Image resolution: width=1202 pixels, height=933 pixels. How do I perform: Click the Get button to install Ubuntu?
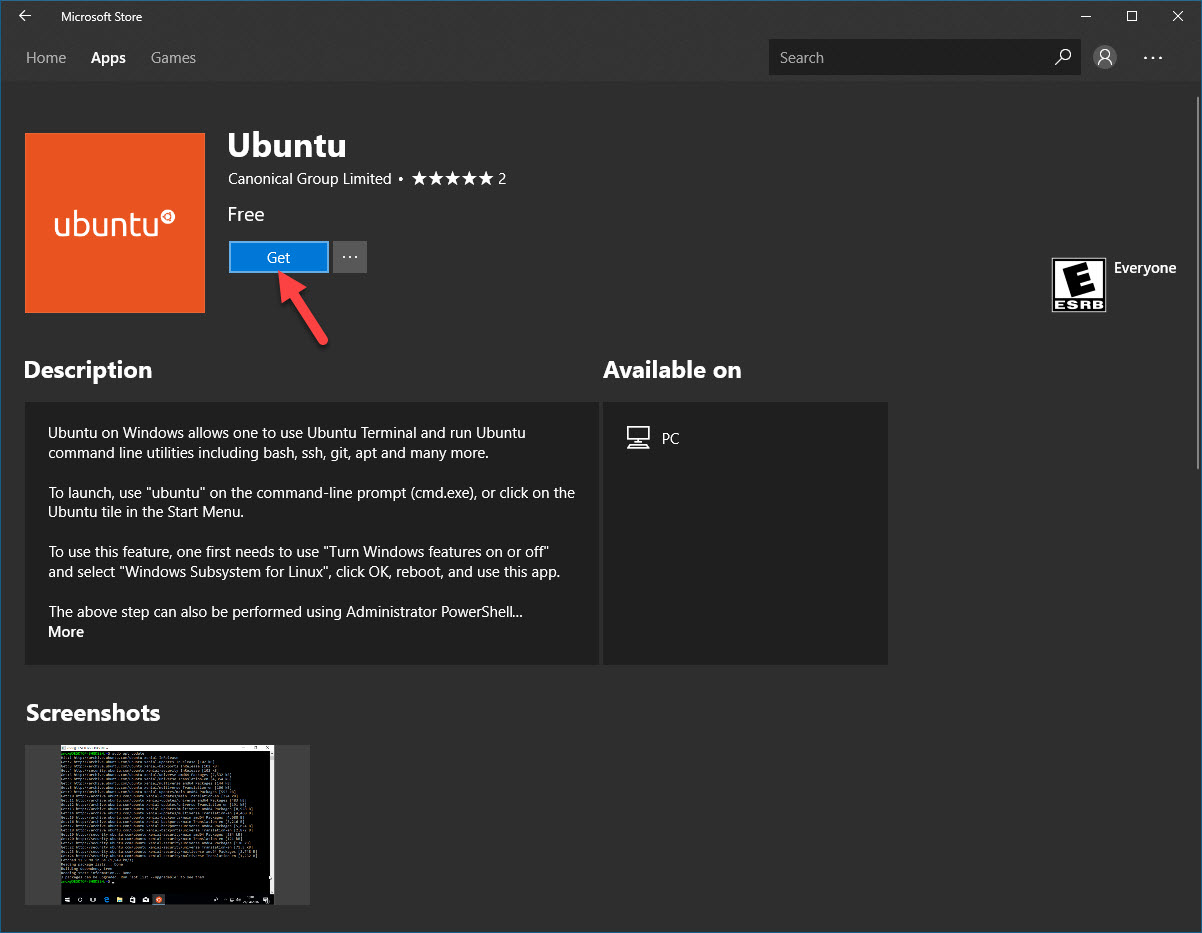tap(278, 257)
